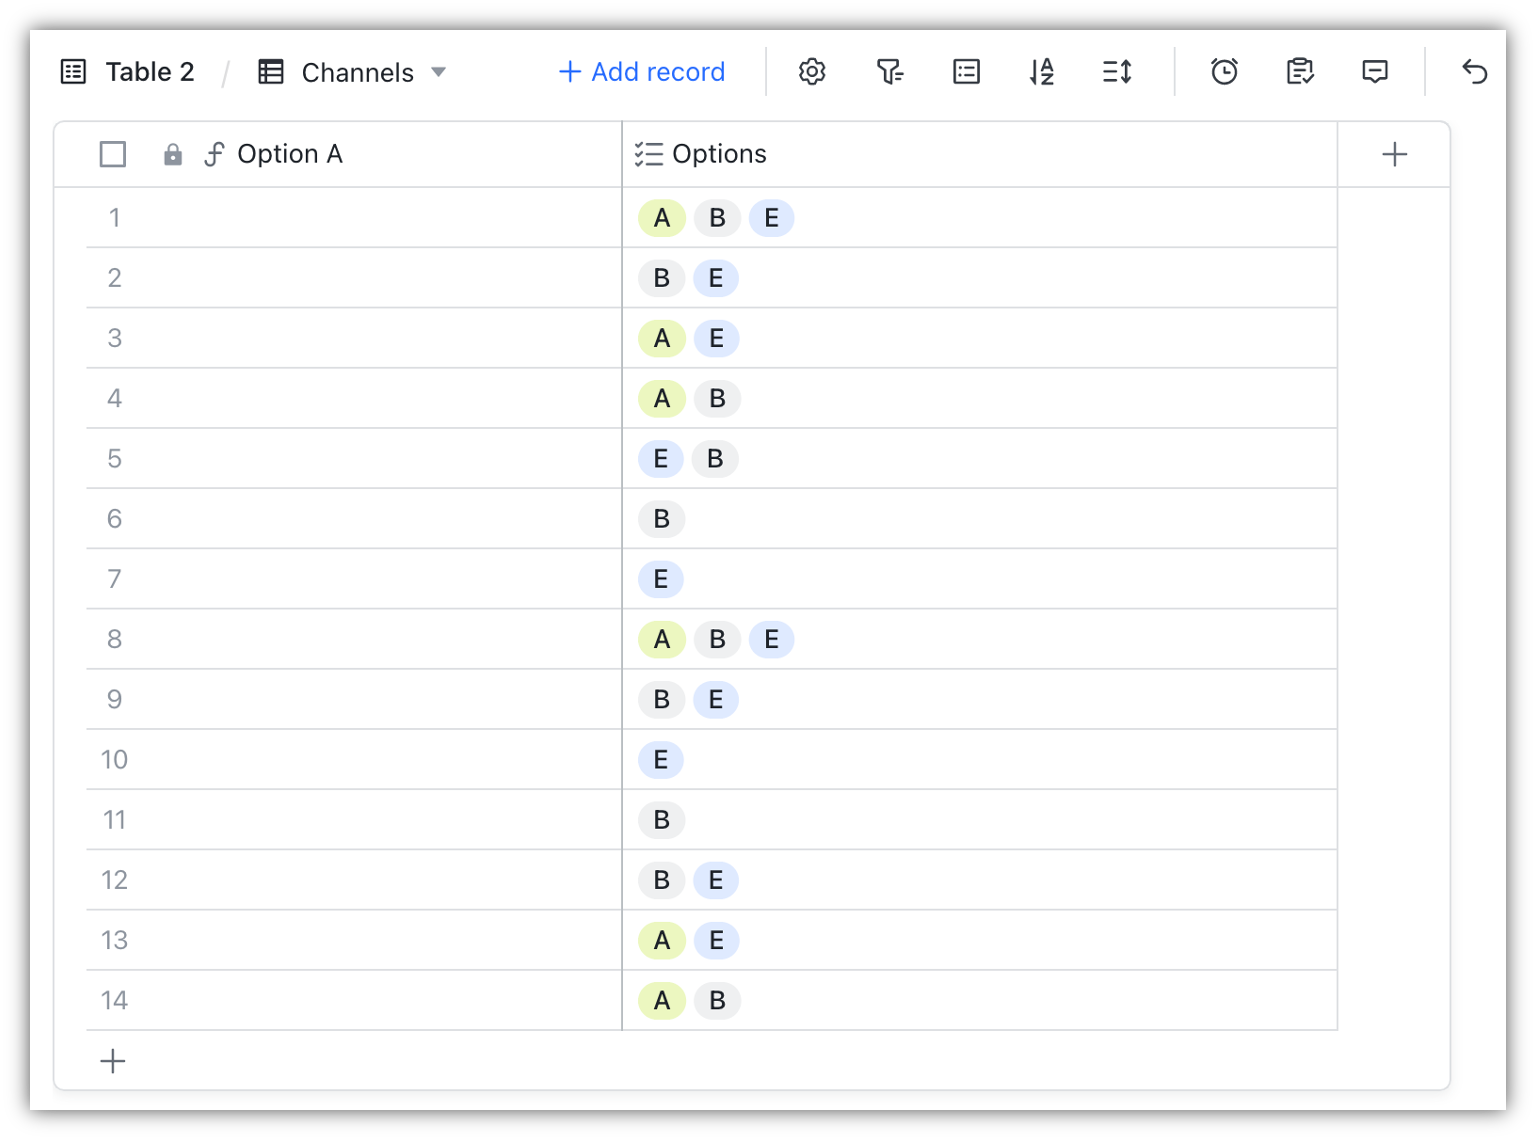The image size is (1536, 1140).
Task: Click the blue E tag in row 7
Action: 661,579
